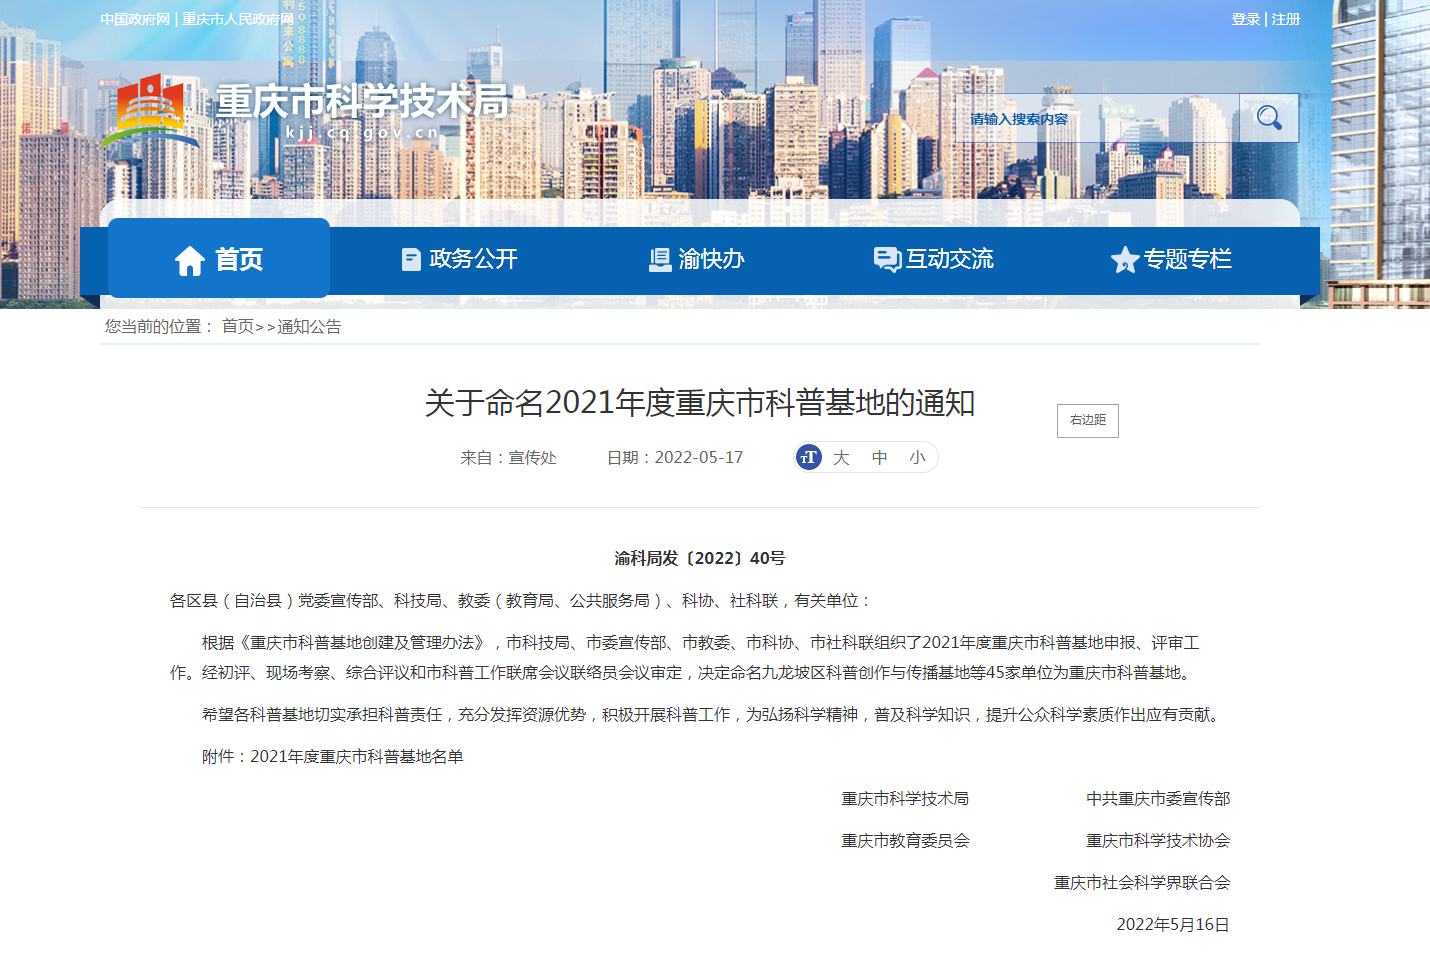Viewport: 1430px width, 975px height.
Task: Click the document icon beside 政务公开
Action: [x=411, y=260]
